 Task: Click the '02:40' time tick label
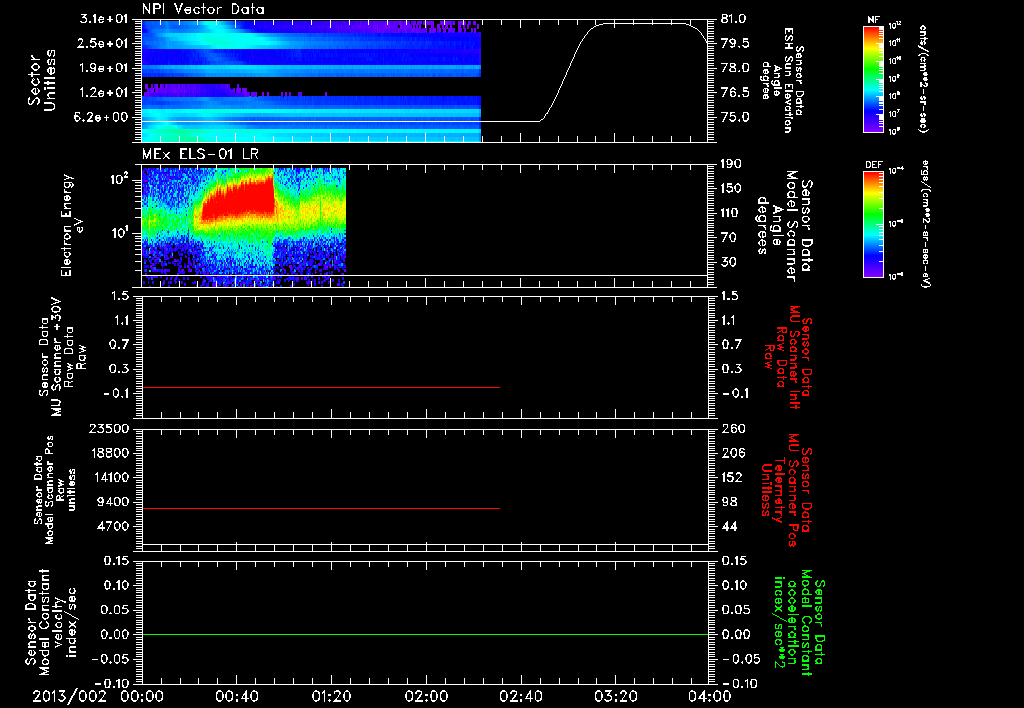520,696
